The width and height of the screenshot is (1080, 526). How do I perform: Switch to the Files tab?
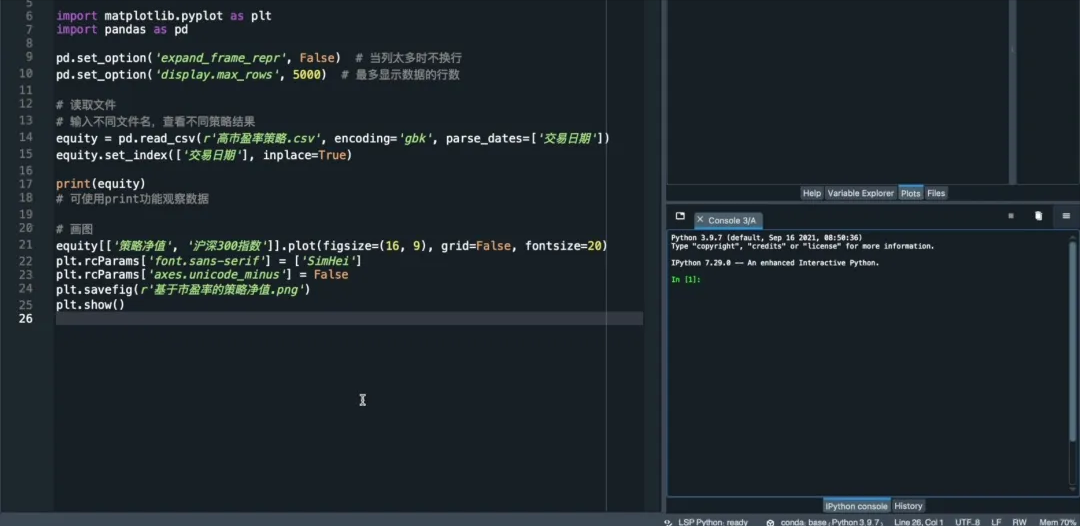[x=936, y=193]
